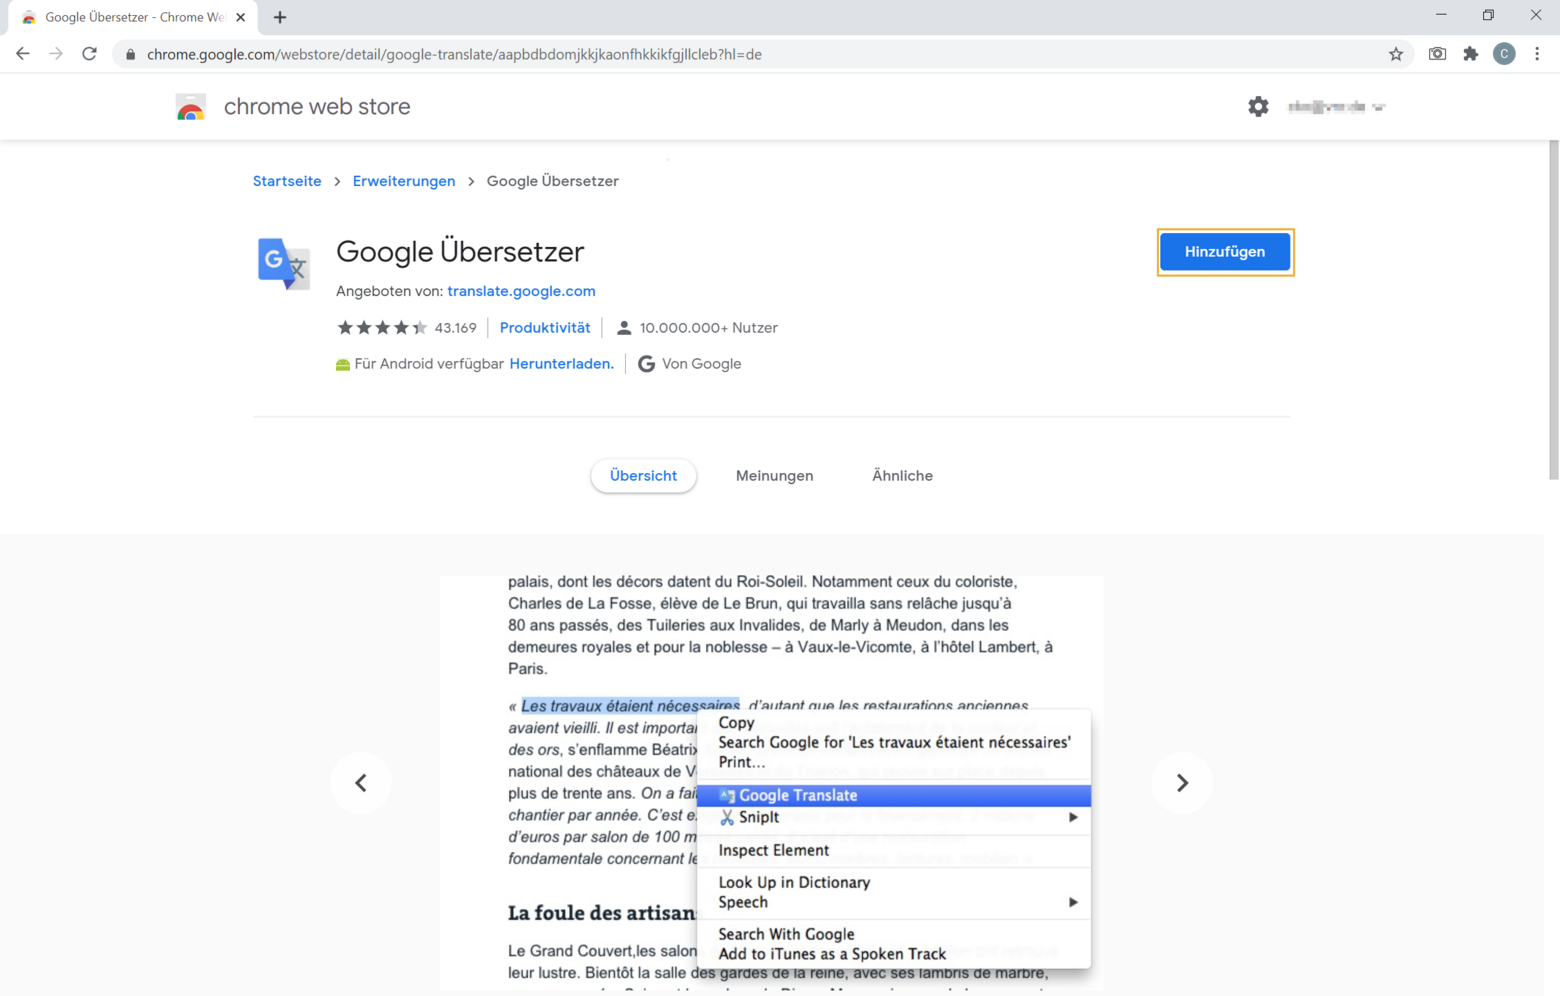Screen dimensions: 1560x996
Task: Go to Startseite breadcrumb
Action: tap(287, 181)
